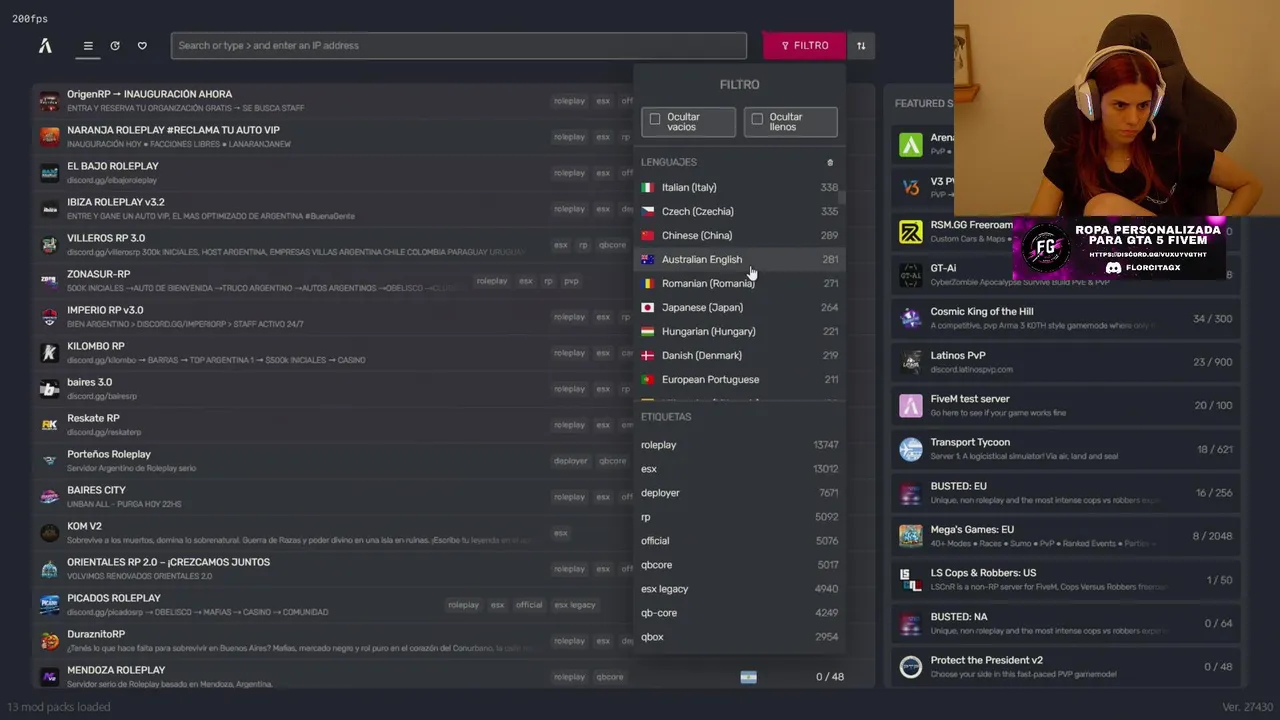The width and height of the screenshot is (1280, 720).
Task: Filter by Czech (Czechia) language
Action: tap(740, 211)
